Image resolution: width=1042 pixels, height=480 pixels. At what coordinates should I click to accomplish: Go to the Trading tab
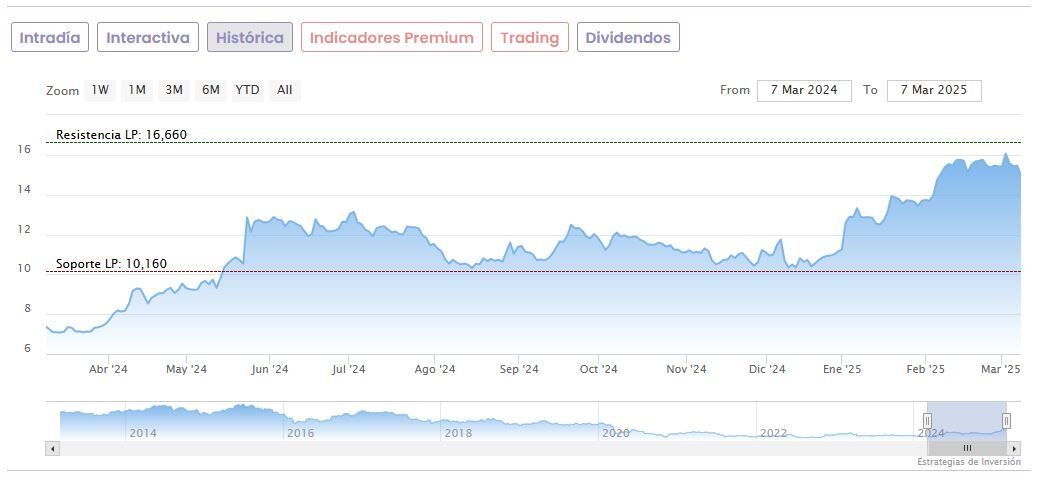(529, 38)
